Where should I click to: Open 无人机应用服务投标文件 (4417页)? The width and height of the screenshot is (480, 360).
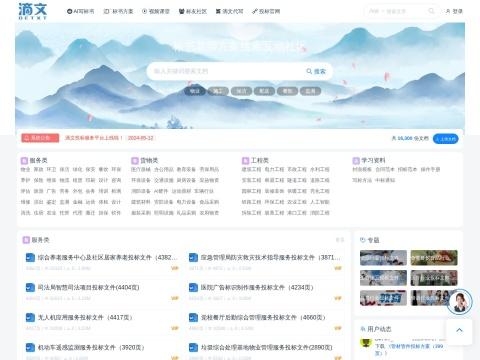pos(85,318)
